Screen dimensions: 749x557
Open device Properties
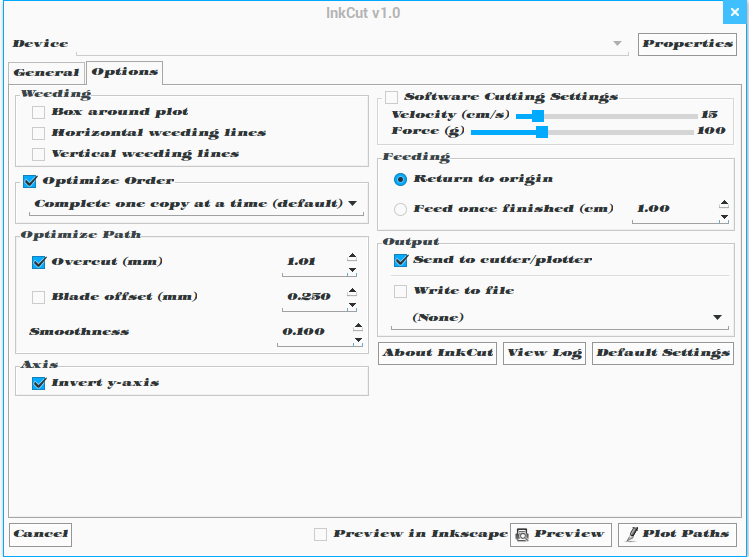[687, 44]
